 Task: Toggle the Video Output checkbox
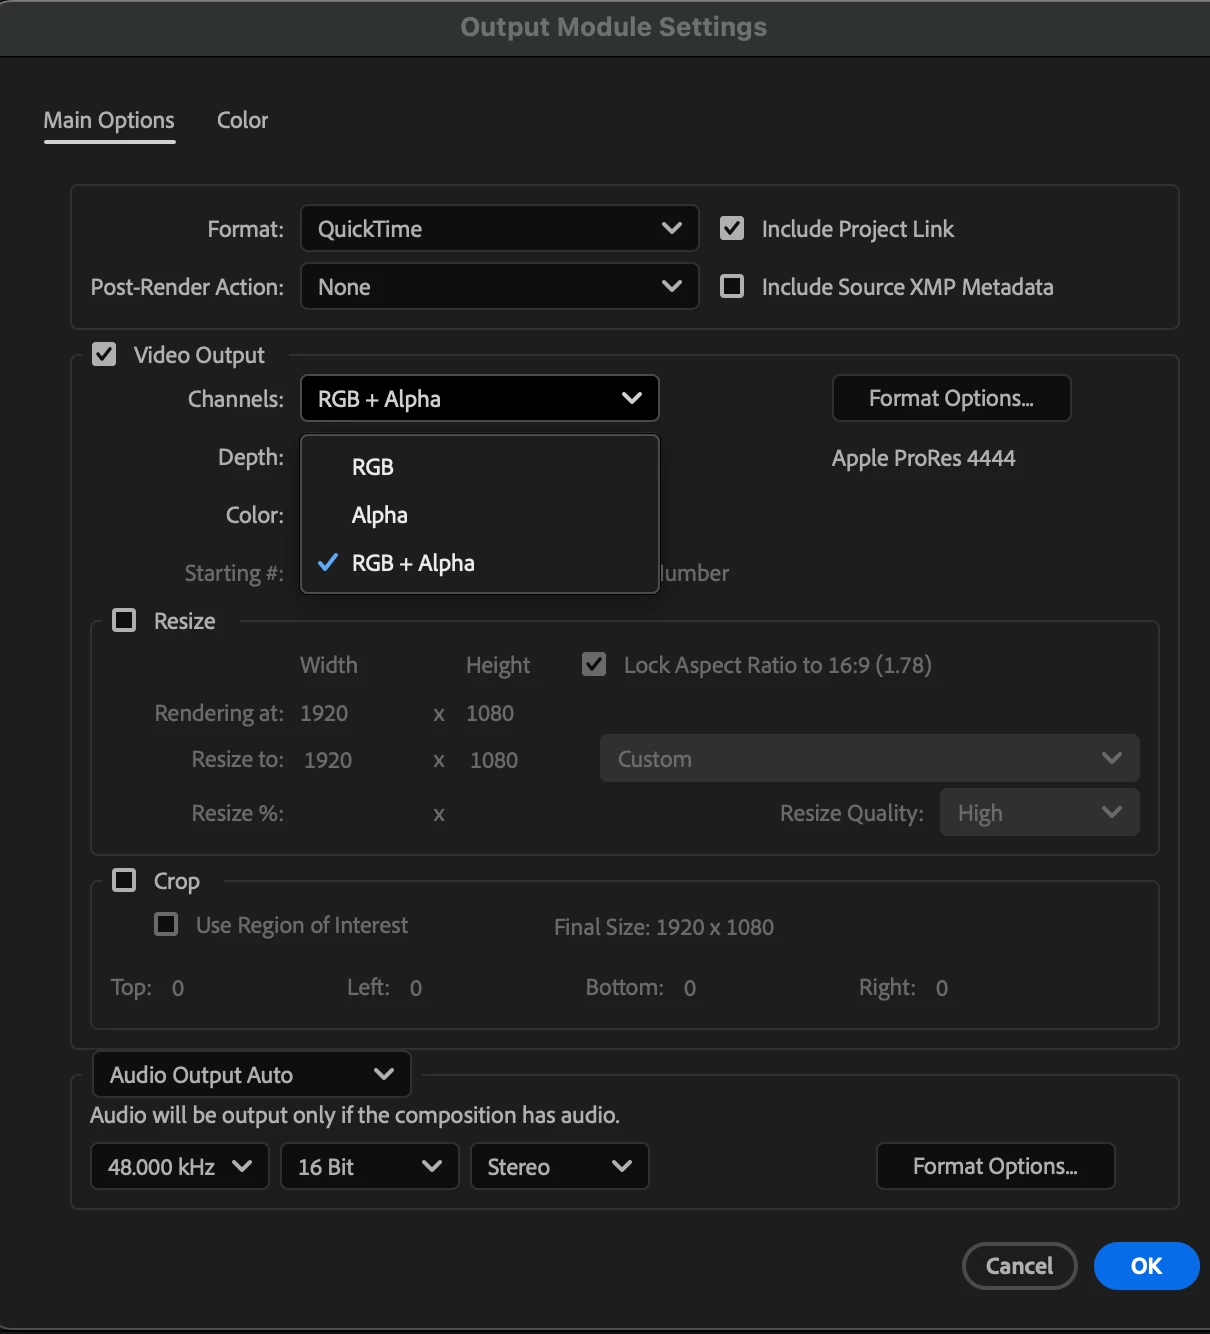(104, 355)
